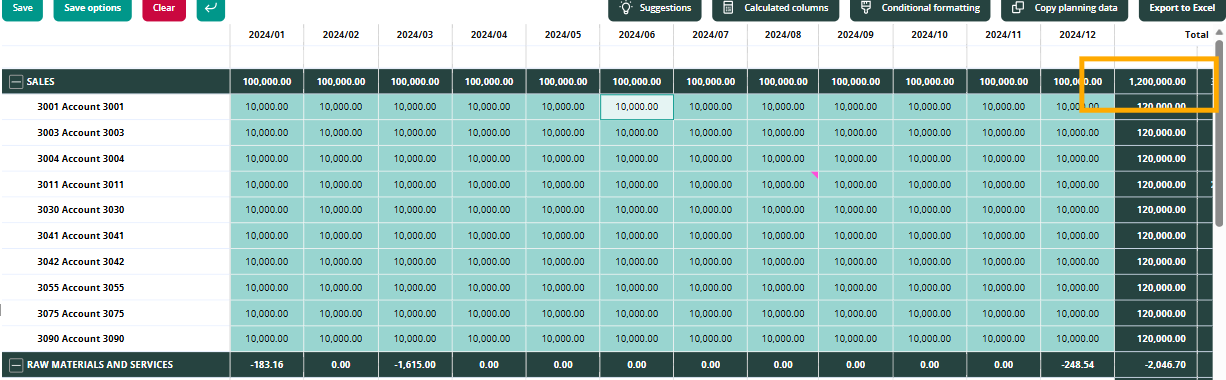Screen dimensions: 1226x380
Task: Click the SALES 2024/02 total 100,000.00
Action: point(341,82)
